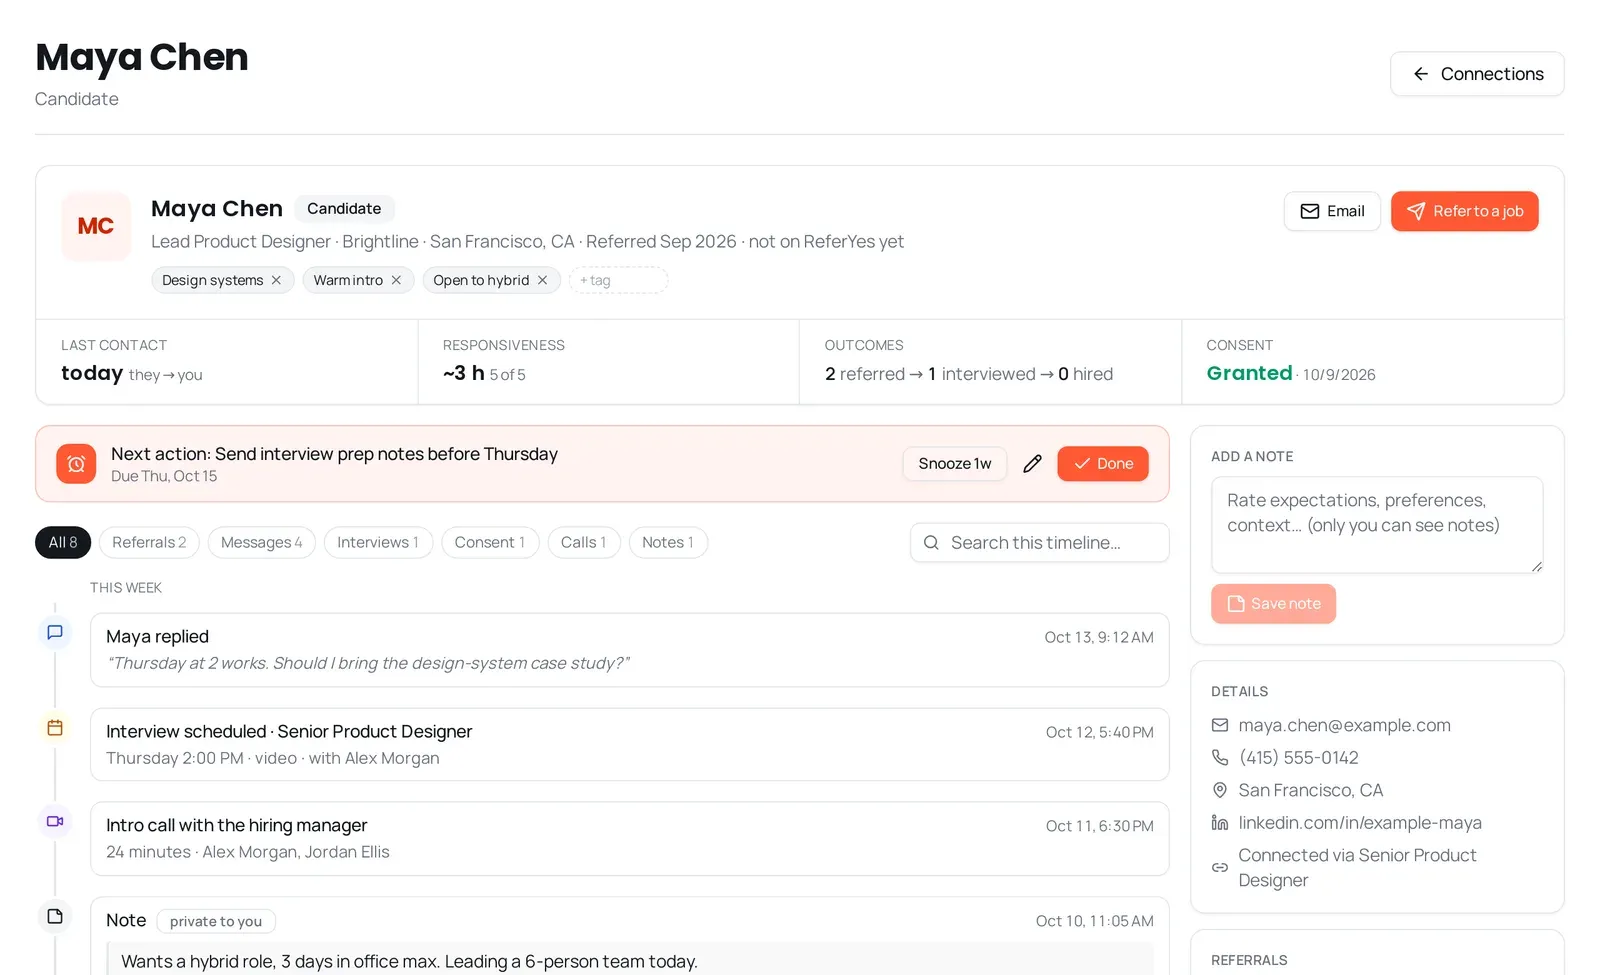1600x975 pixels.
Task: Click the message bubble timeline icon
Action: click(x=55, y=632)
